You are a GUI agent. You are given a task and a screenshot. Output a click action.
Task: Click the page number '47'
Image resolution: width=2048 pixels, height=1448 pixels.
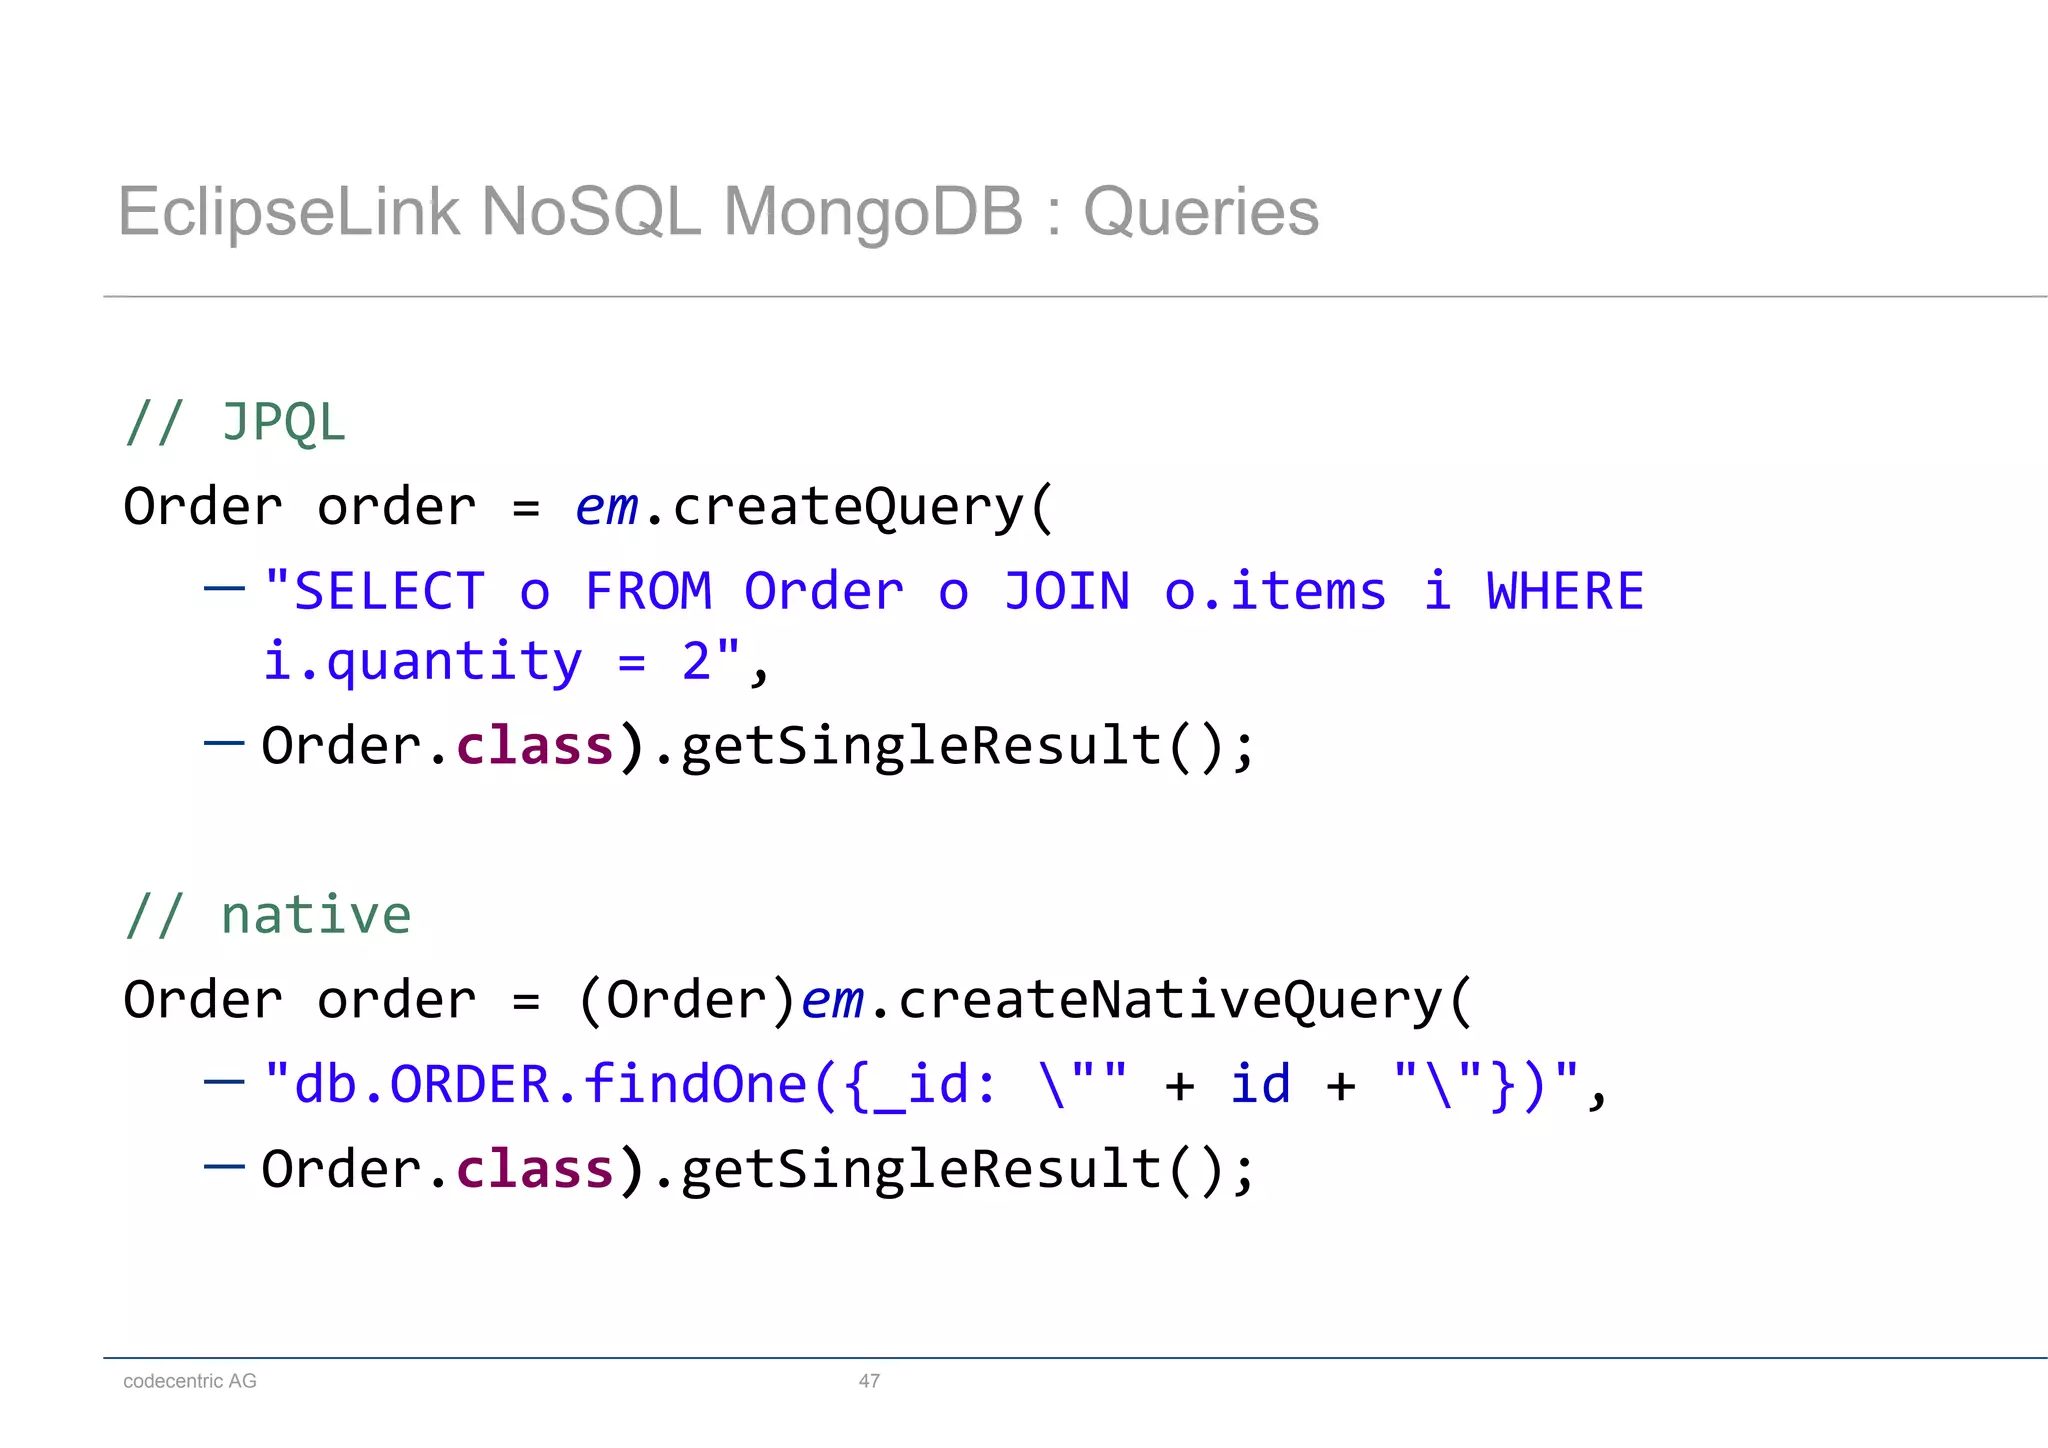tap(869, 1381)
